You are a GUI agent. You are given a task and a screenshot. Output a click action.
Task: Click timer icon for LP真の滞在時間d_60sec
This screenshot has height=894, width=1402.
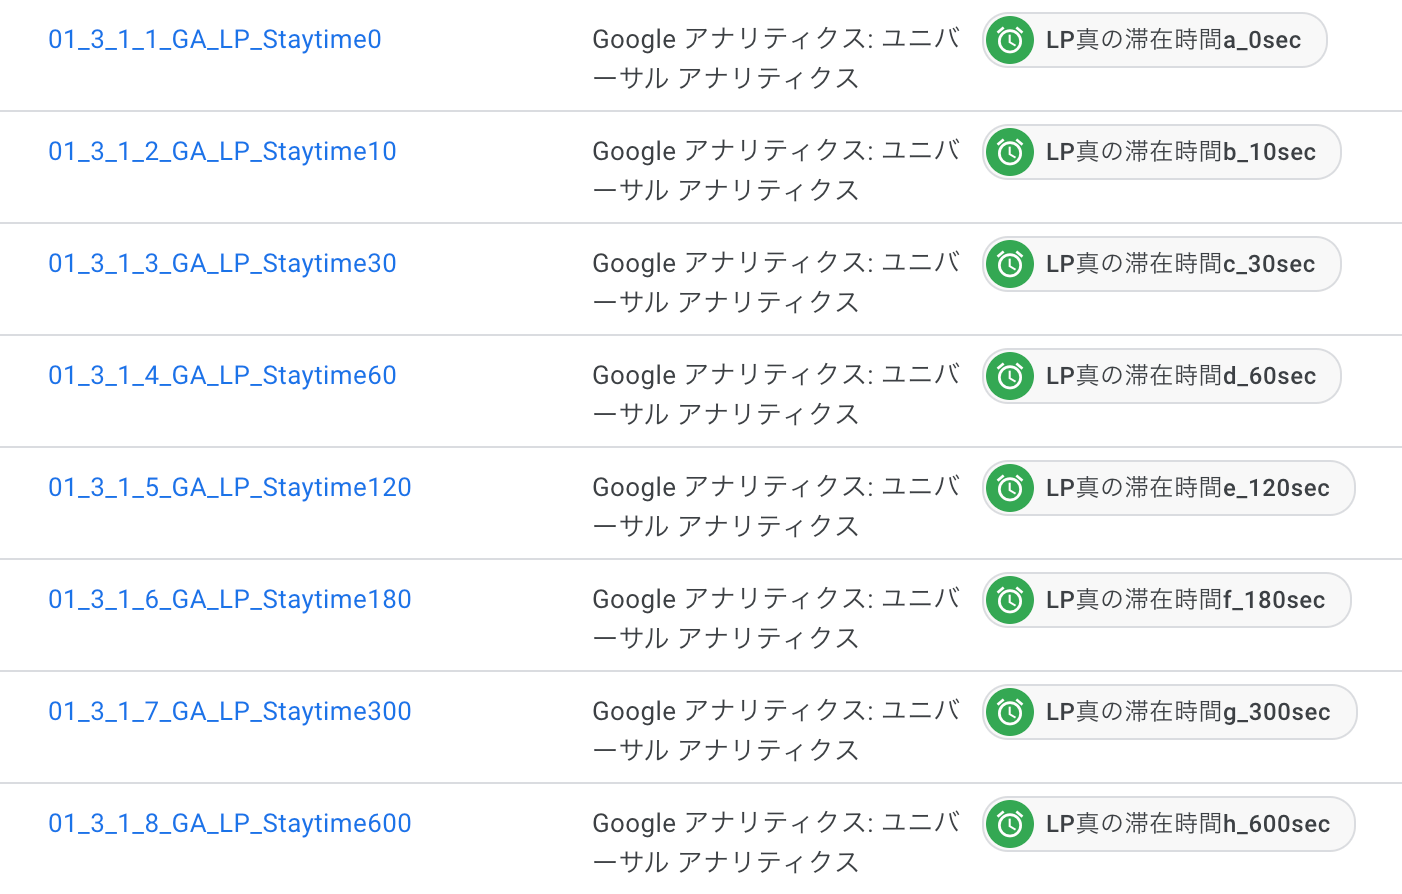point(1010,376)
